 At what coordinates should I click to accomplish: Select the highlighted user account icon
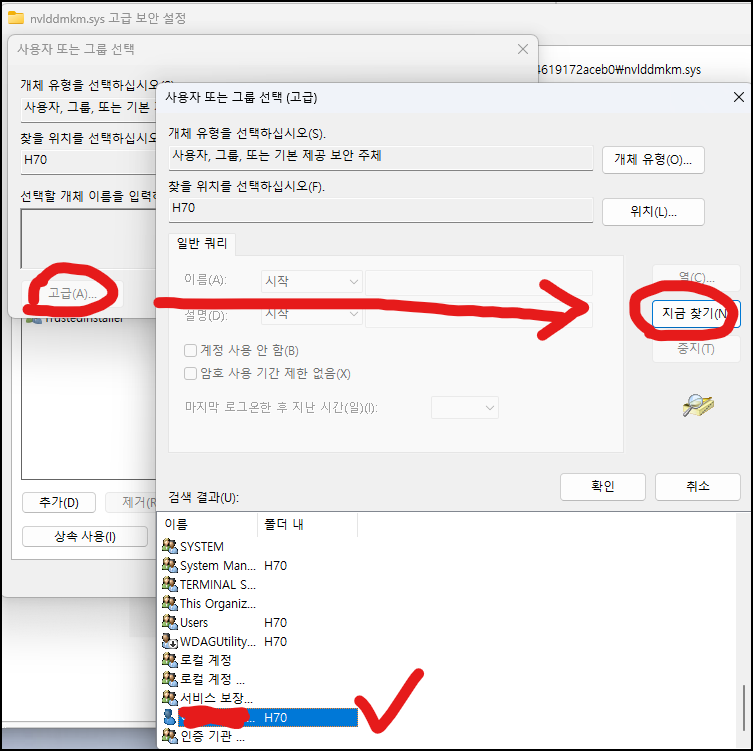[x=170, y=717]
